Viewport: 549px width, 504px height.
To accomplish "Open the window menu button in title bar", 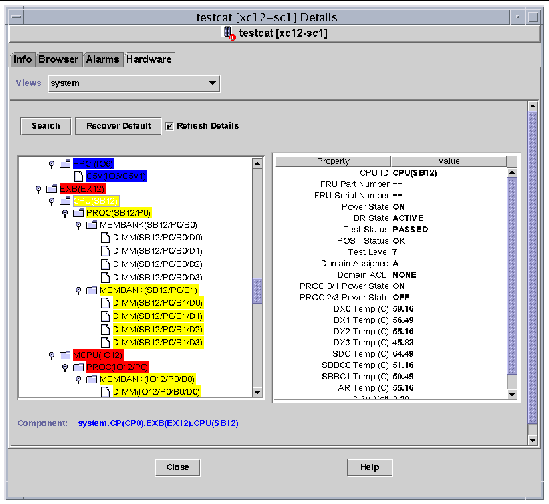I will coord(16,17).
